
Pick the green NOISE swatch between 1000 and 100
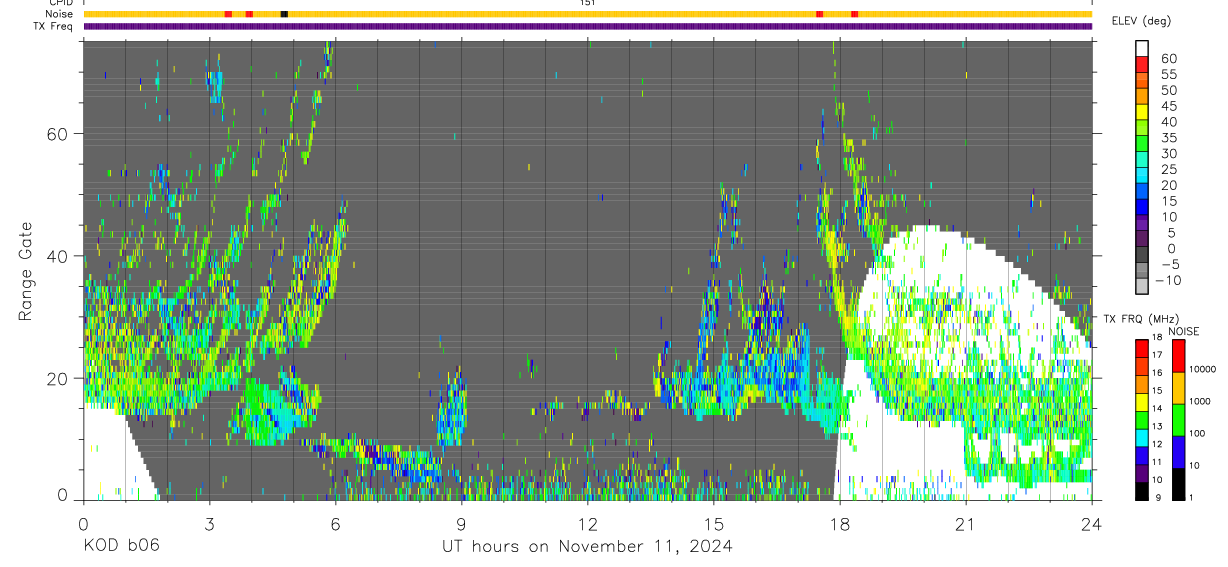1178,418
